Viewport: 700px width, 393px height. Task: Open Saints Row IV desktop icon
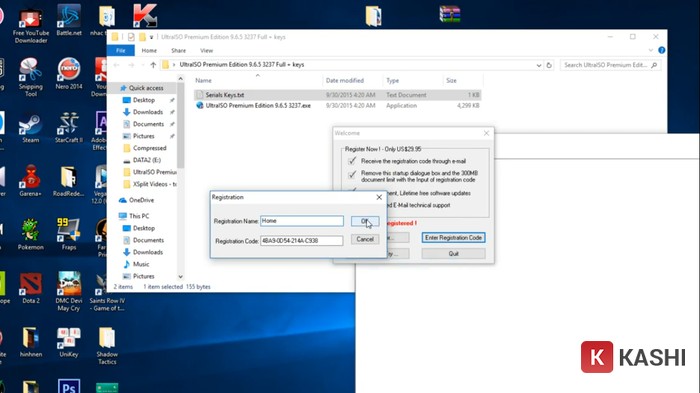[107, 293]
